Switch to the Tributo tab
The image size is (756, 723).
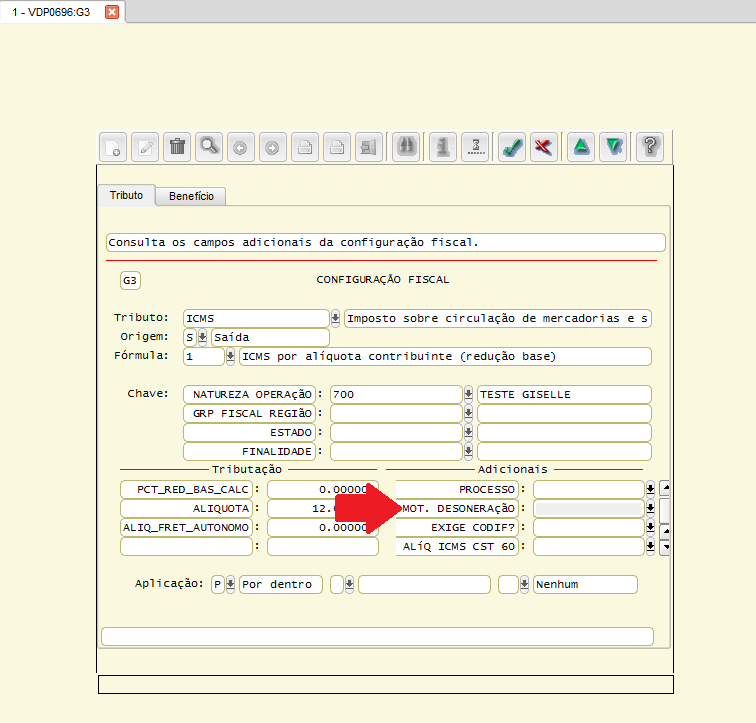126,195
